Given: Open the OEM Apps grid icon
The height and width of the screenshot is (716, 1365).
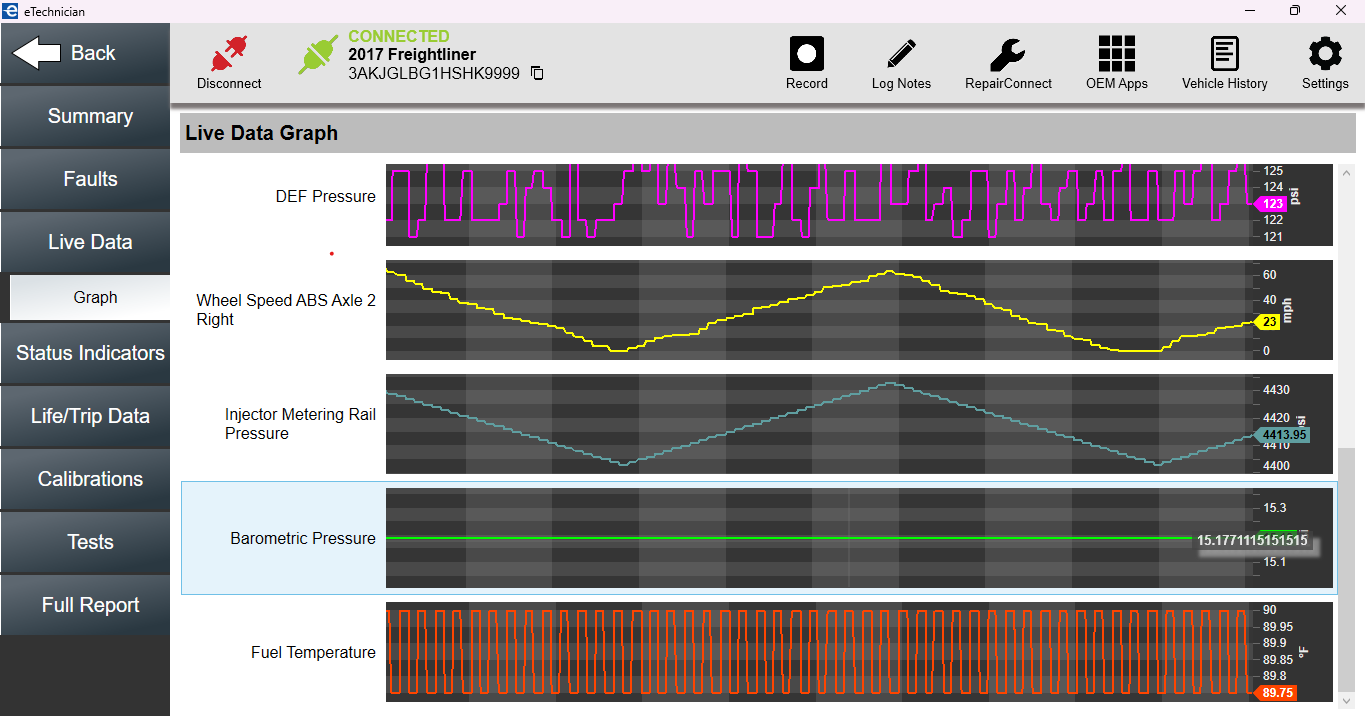Looking at the screenshot, I should 1117,53.
